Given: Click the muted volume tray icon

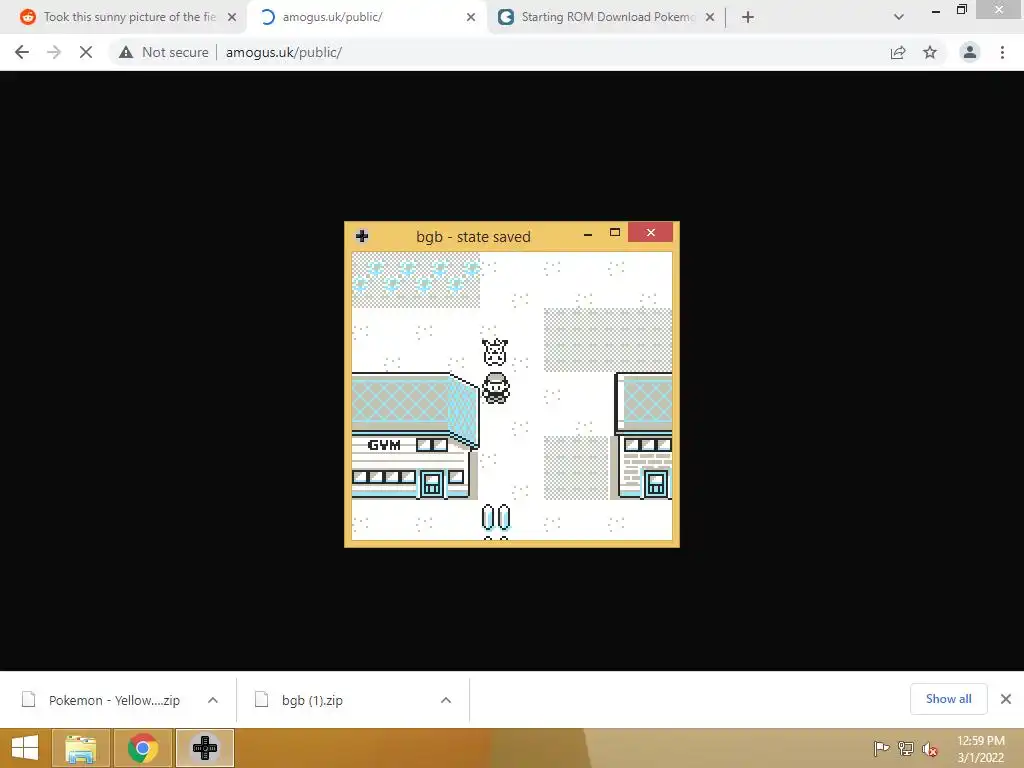Looking at the screenshot, I should 930,748.
